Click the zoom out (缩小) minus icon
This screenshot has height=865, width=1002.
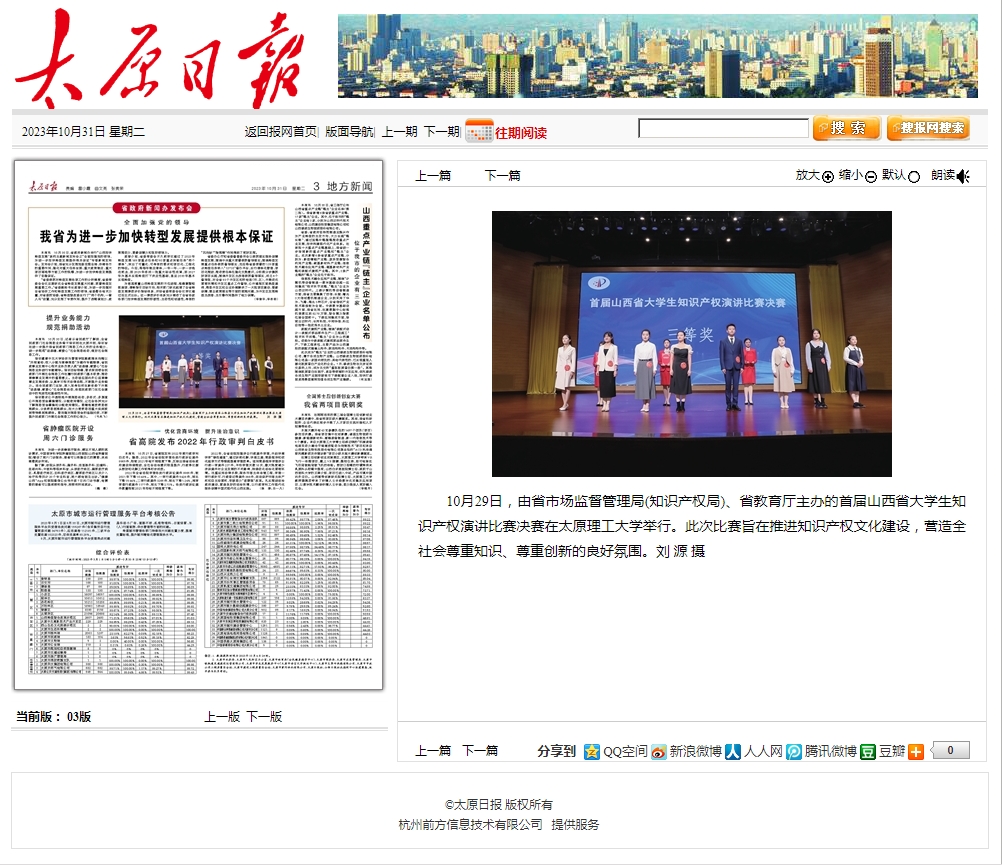tap(871, 176)
